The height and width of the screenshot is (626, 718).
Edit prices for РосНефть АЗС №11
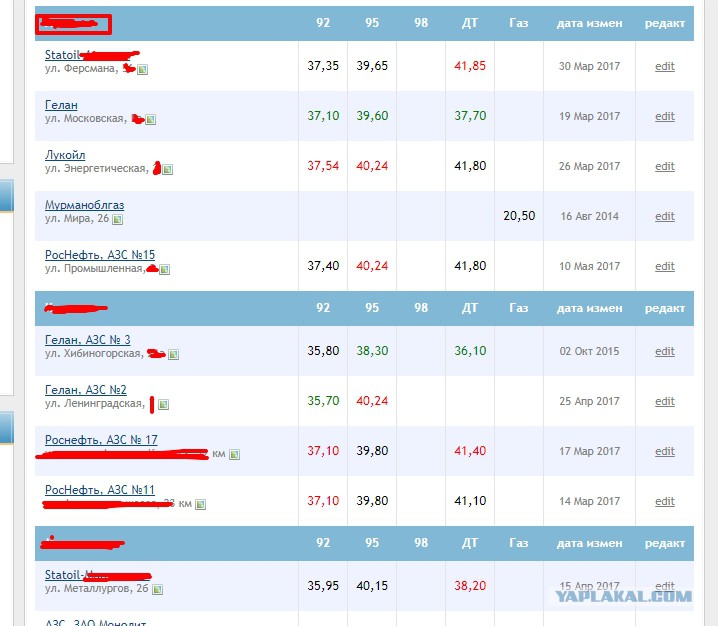pyautogui.click(x=664, y=501)
